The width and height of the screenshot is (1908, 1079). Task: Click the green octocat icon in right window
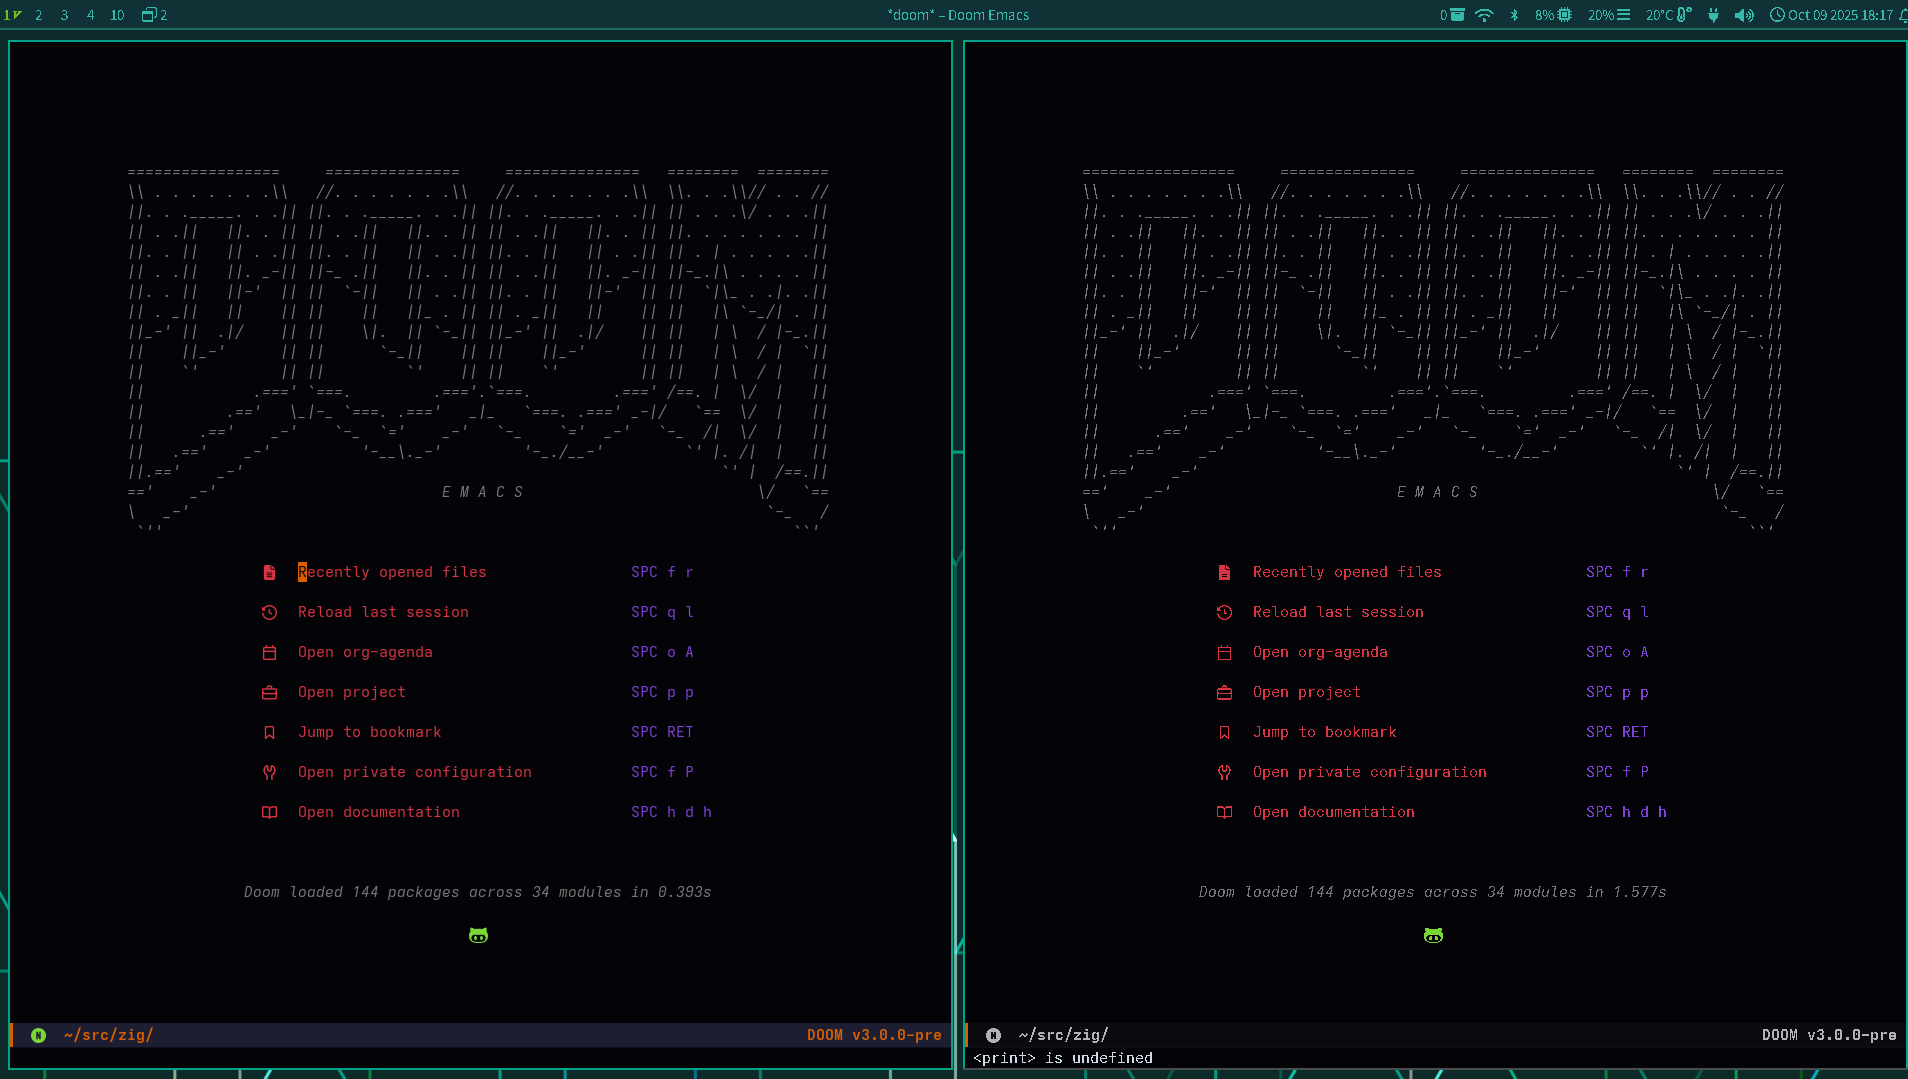coord(1433,935)
